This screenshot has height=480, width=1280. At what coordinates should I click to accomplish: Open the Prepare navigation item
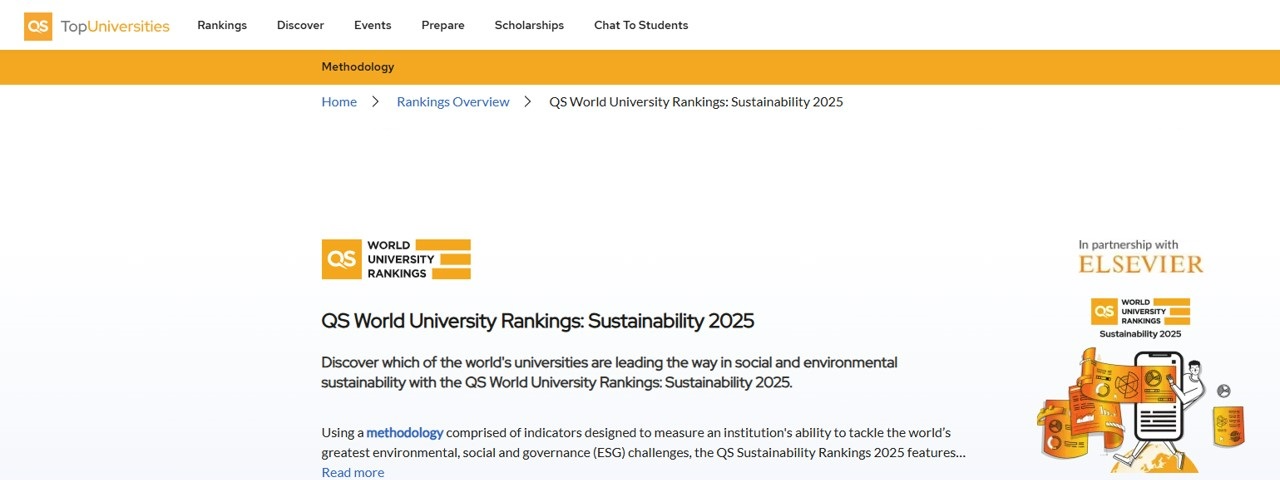[x=442, y=25]
